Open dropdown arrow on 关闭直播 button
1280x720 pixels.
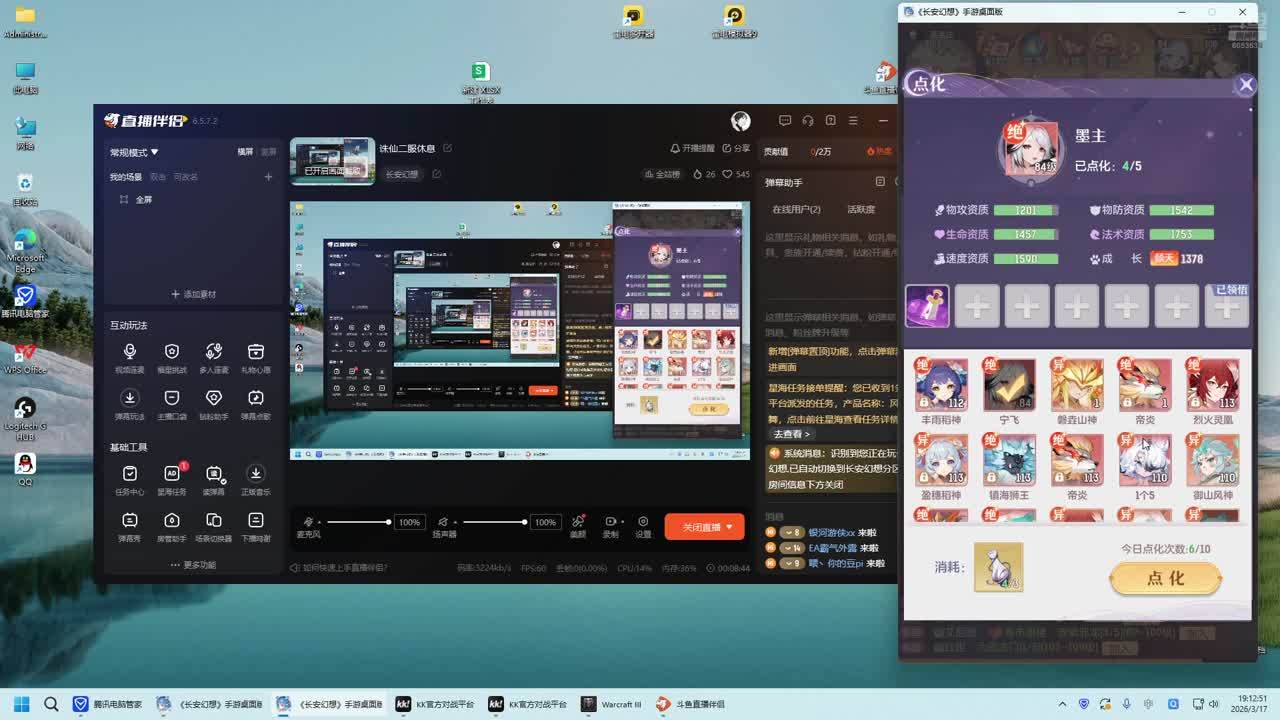point(730,527)
